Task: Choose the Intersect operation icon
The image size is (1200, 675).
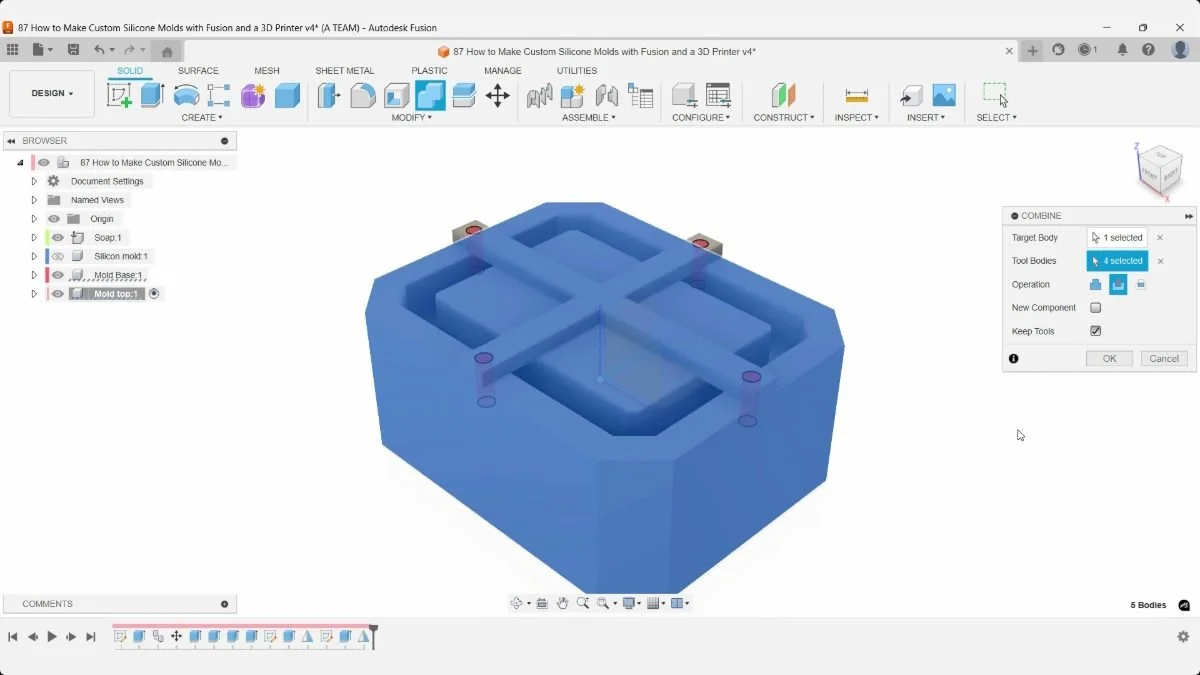Action: (1141, 284)
